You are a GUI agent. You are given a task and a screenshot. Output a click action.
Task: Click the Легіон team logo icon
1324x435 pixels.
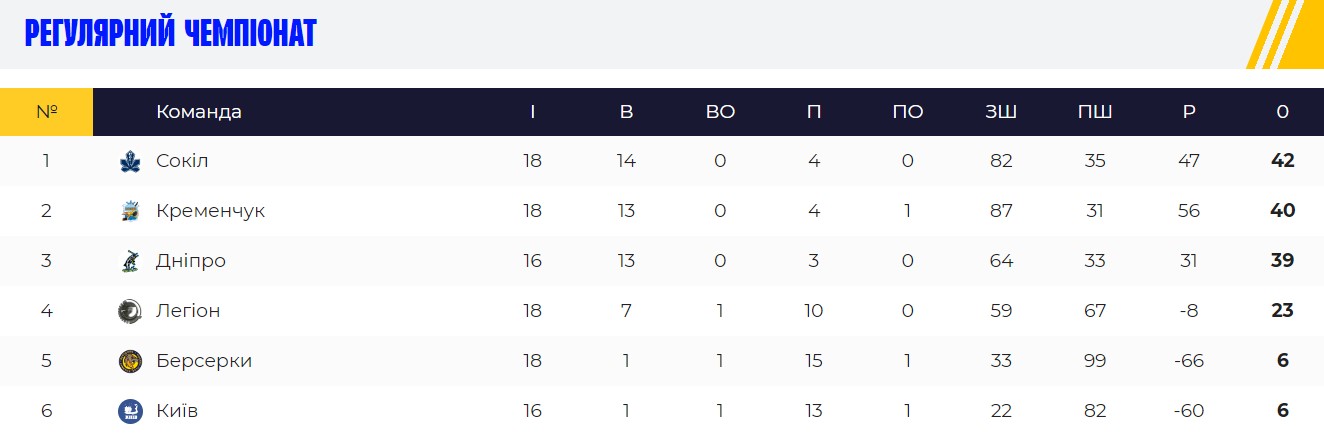point(130,311)
